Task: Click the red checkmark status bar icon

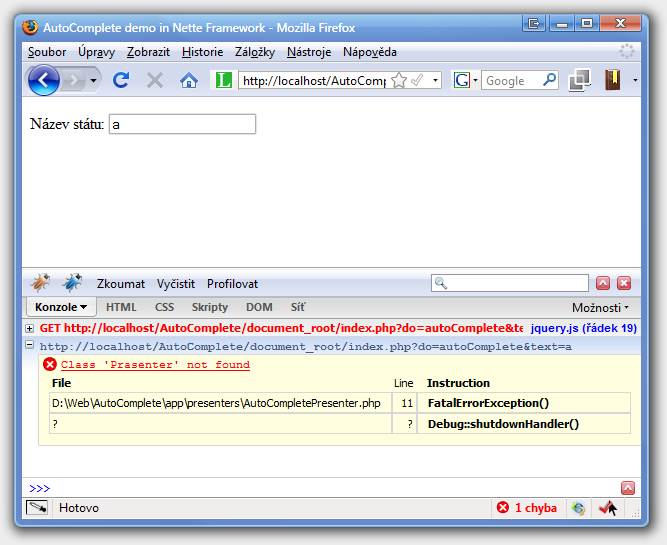Action: pos(607,508)
